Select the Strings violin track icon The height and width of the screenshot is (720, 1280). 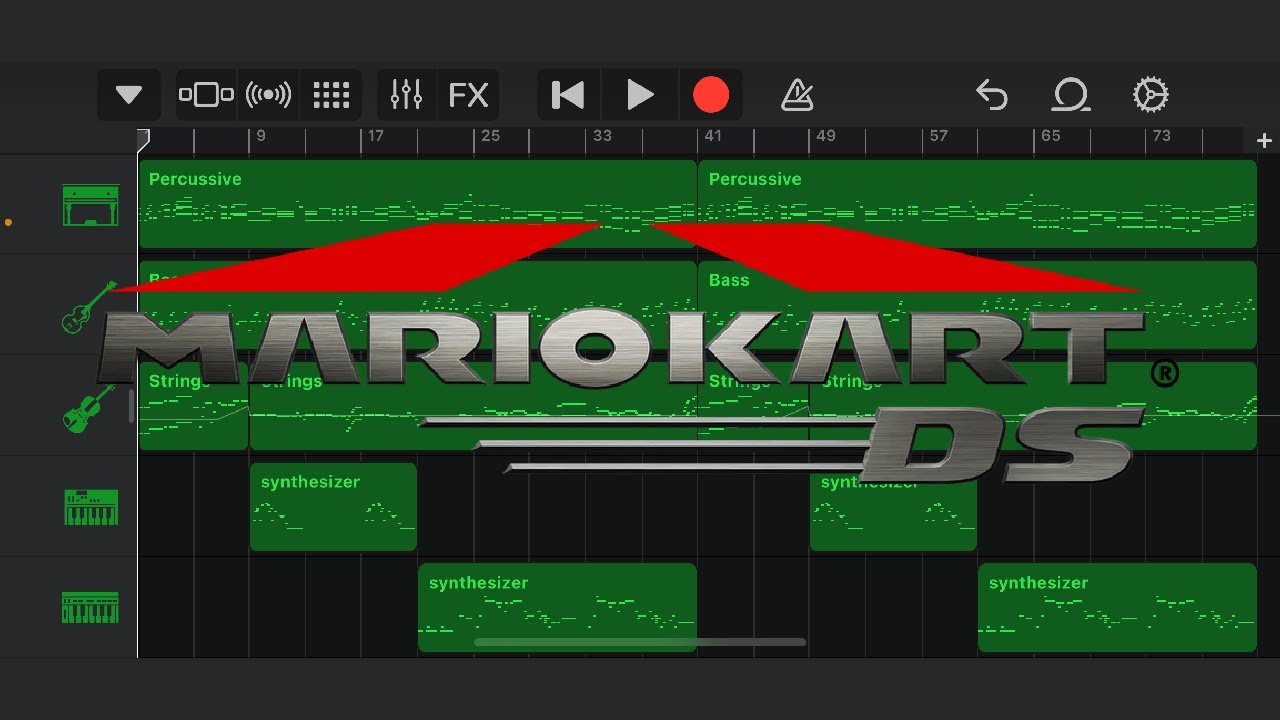pyautogui.click(x=89, y=408)
